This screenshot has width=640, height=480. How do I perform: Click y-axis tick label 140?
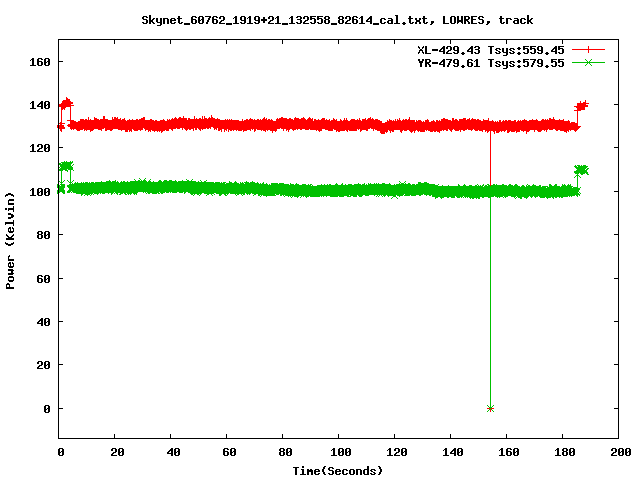tap(40, 105)
